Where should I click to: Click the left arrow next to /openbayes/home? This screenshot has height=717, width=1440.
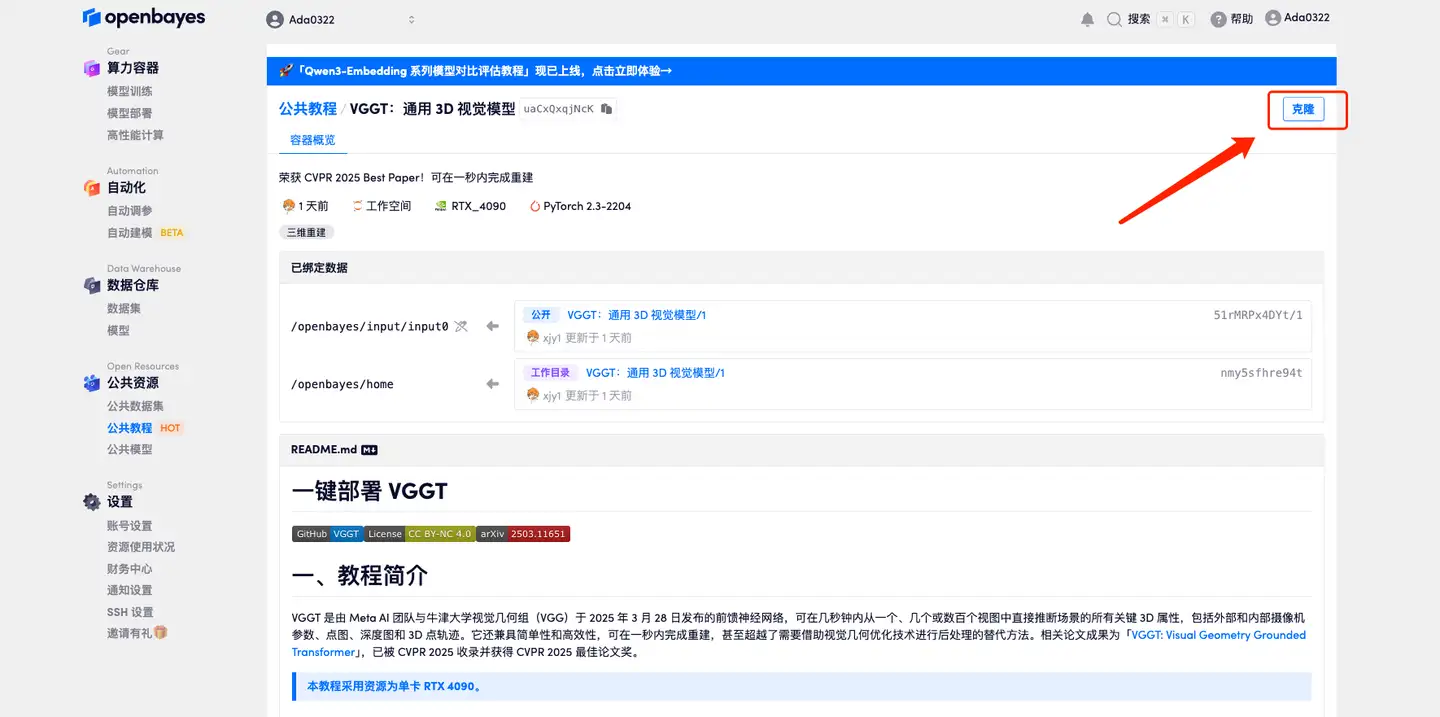[x=492, y=384]
